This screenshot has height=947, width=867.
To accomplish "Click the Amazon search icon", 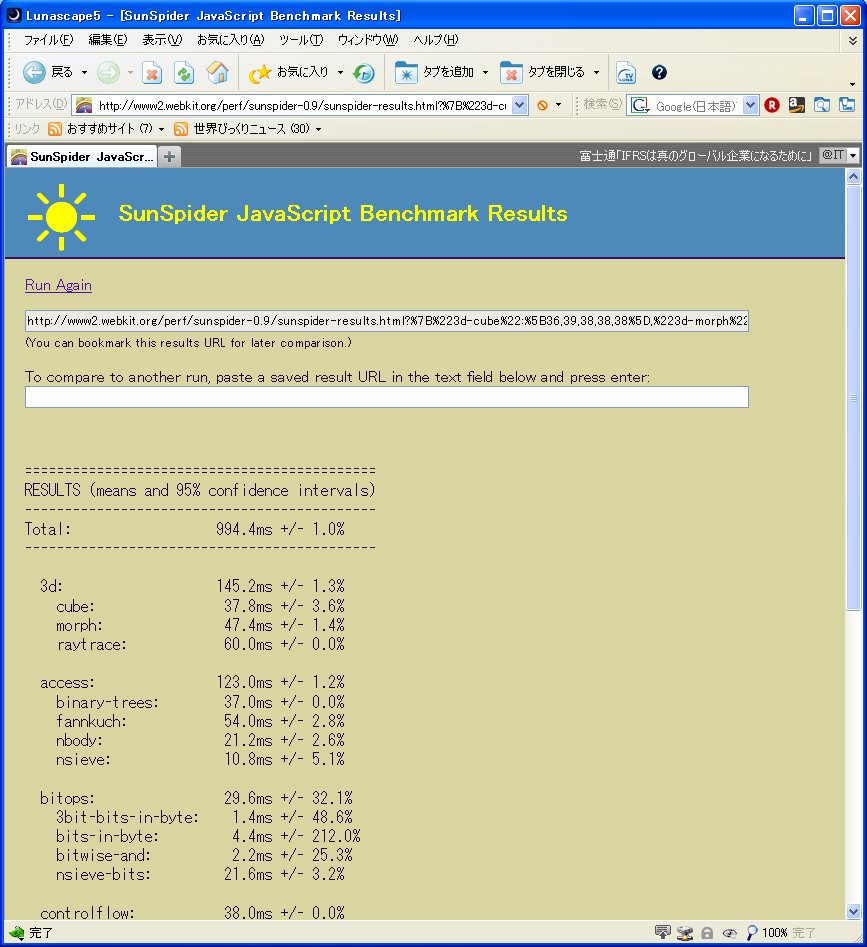I will click(x=796, y=105).
